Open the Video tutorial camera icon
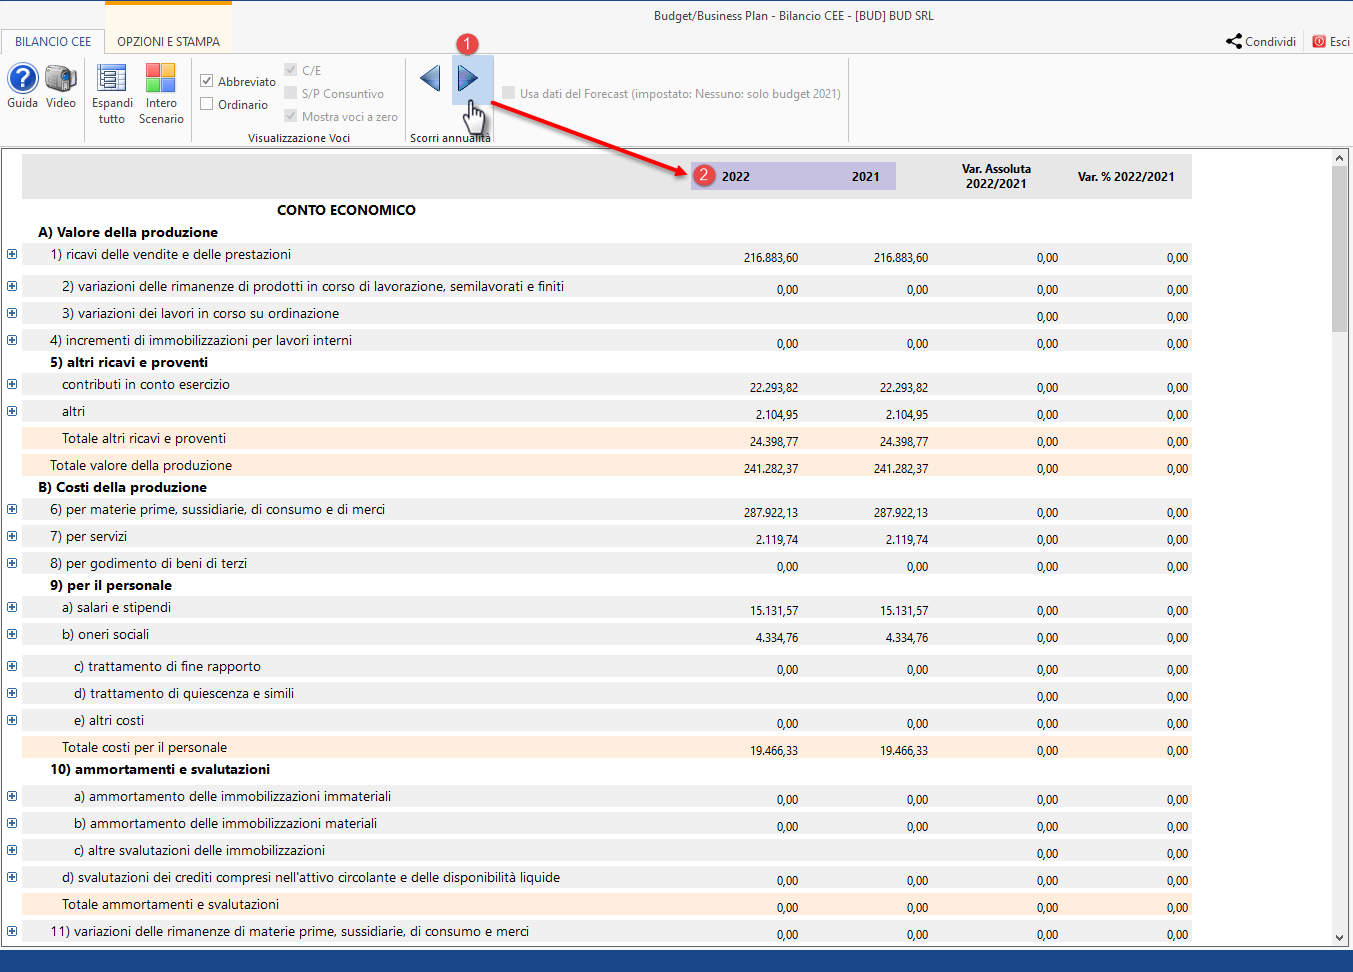Image resolution: width=1353 pixels, height=972 pixels. [x=61, y=78]
